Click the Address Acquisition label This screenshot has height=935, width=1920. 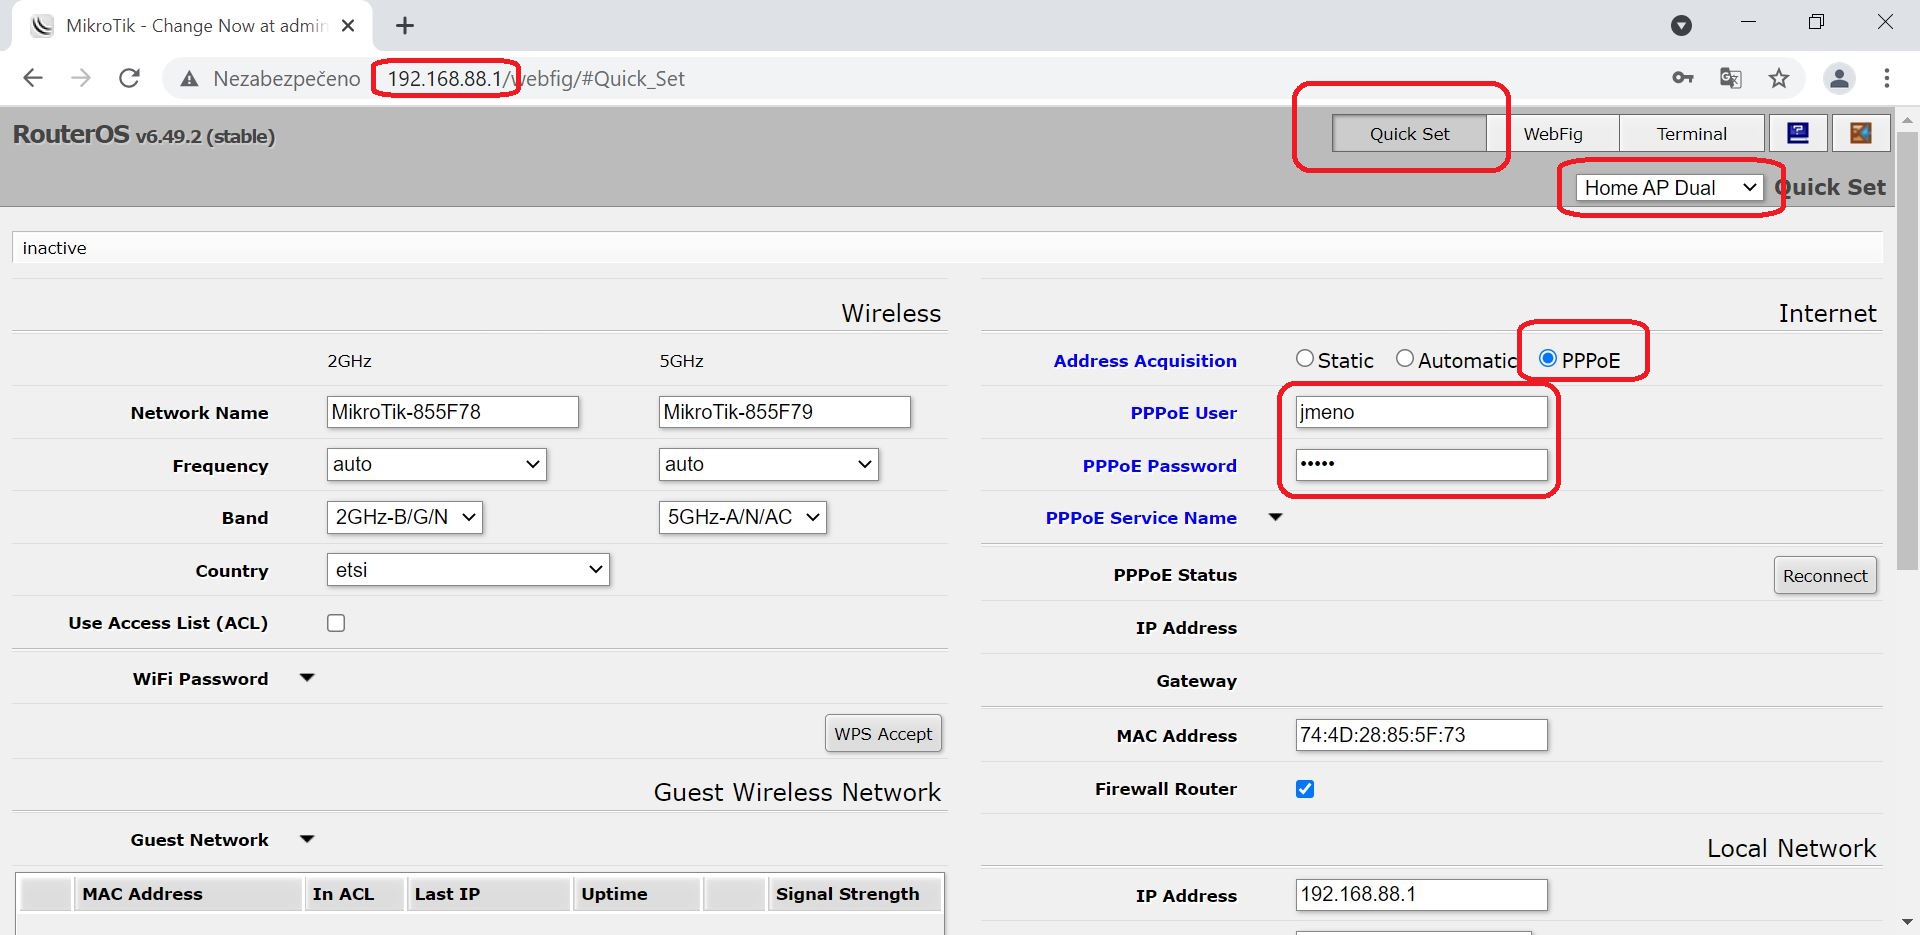[x=1145, y=361]
